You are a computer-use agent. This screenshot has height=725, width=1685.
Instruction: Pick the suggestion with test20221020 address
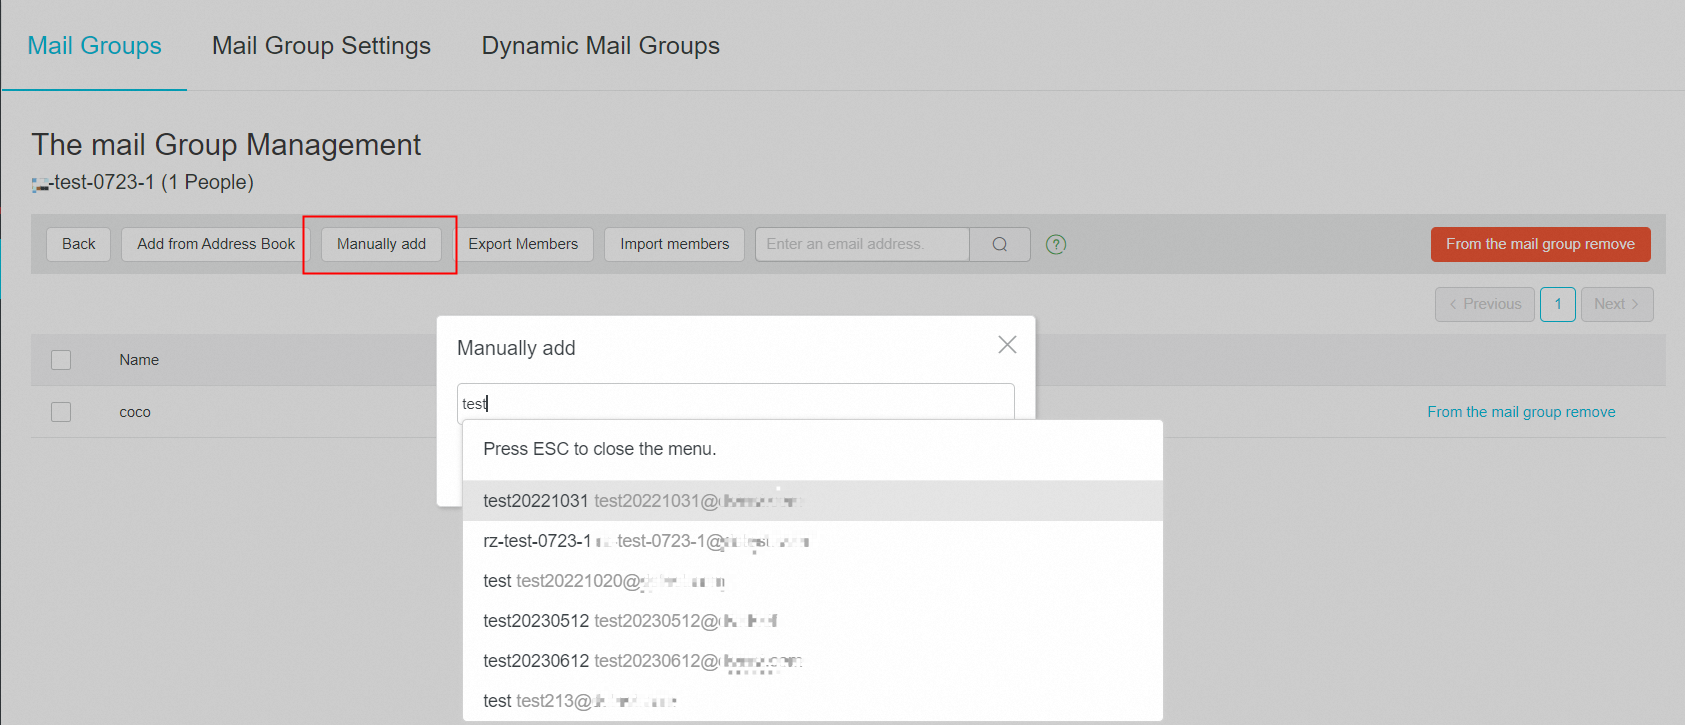pyautogui.click(x=812, y=581)
